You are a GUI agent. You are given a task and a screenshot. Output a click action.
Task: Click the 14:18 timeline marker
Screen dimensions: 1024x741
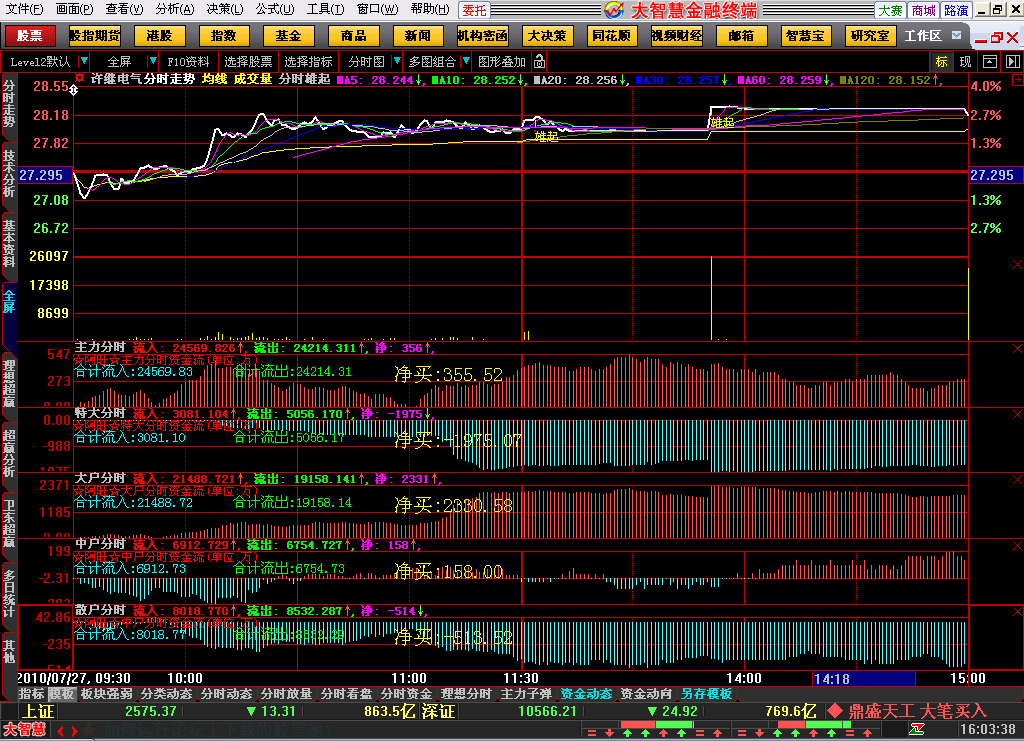(863, 678)
